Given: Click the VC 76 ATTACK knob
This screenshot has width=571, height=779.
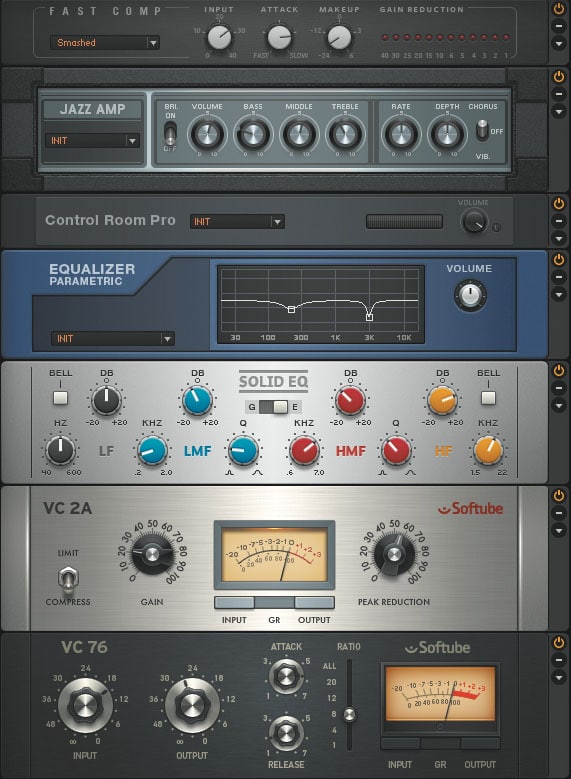Looking at the screenshot, I should [286, 676].
